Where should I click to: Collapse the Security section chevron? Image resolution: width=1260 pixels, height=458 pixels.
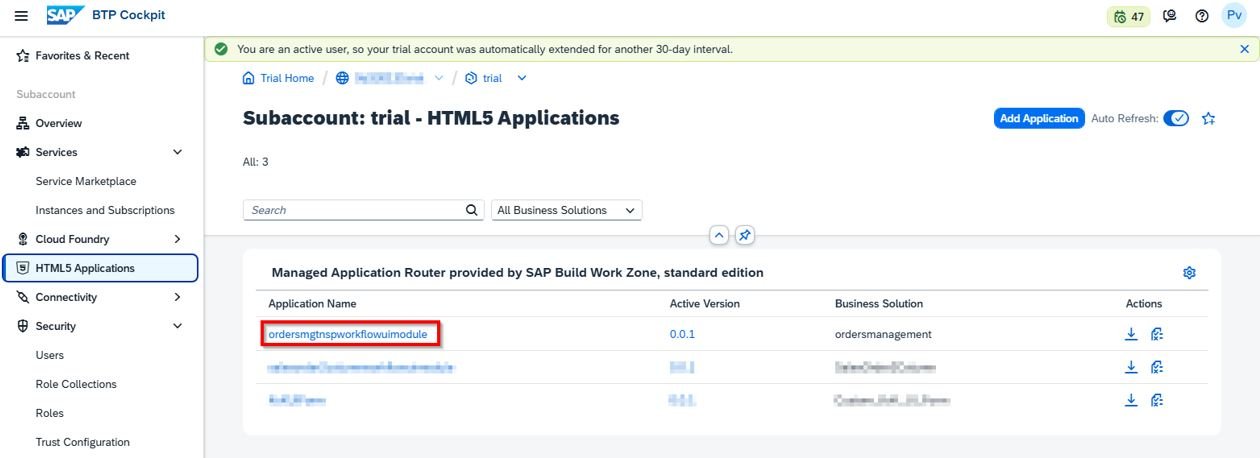(x=178, y=326)
